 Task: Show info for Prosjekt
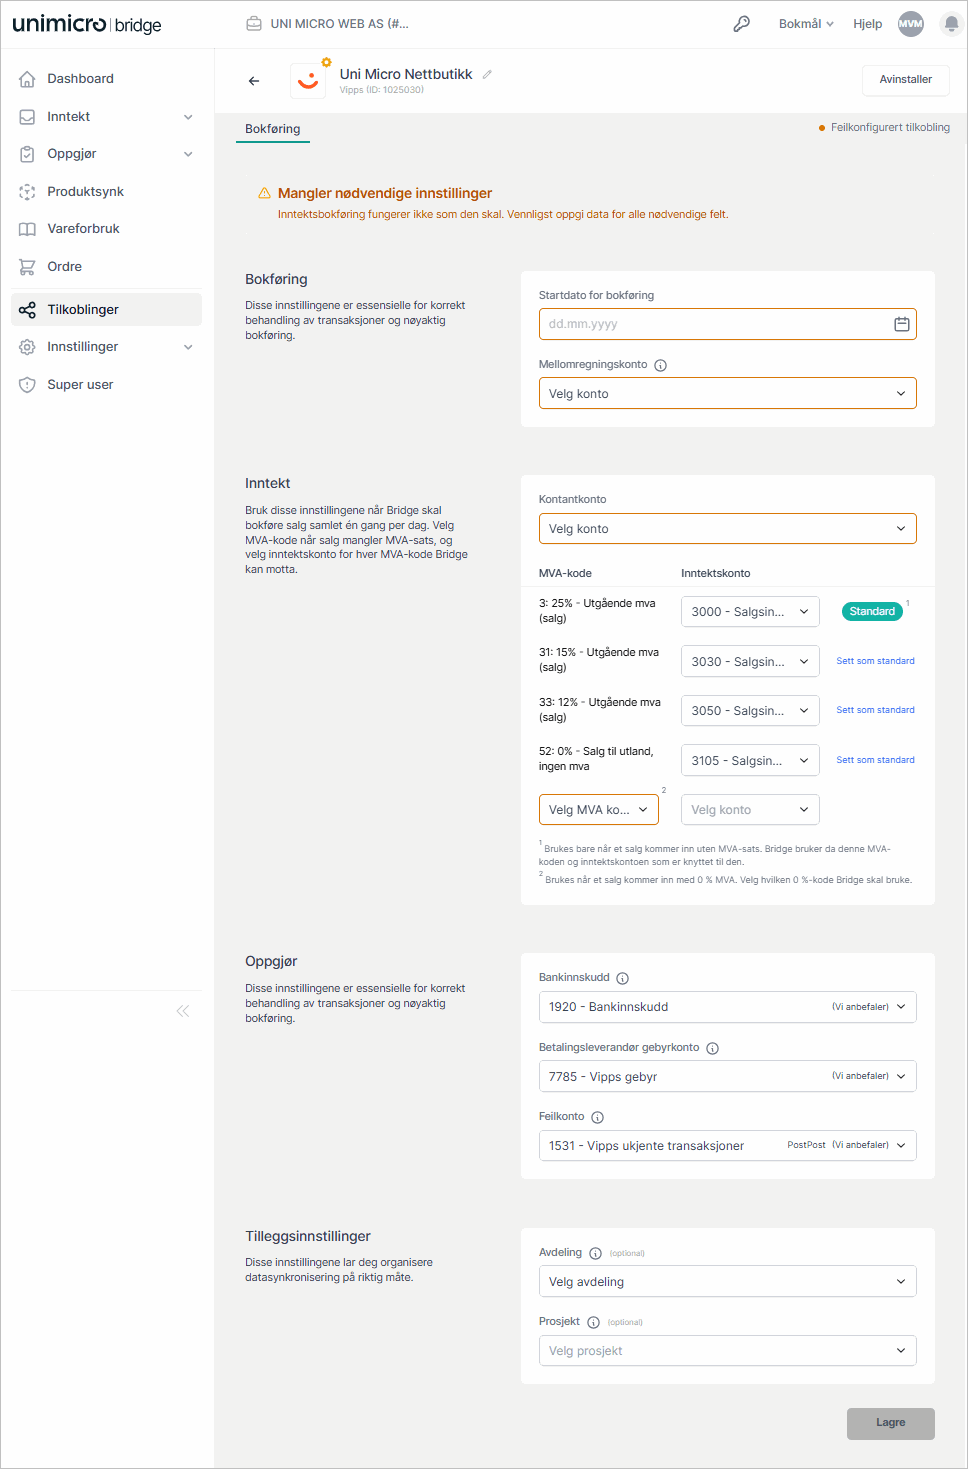click(593, 1322)
